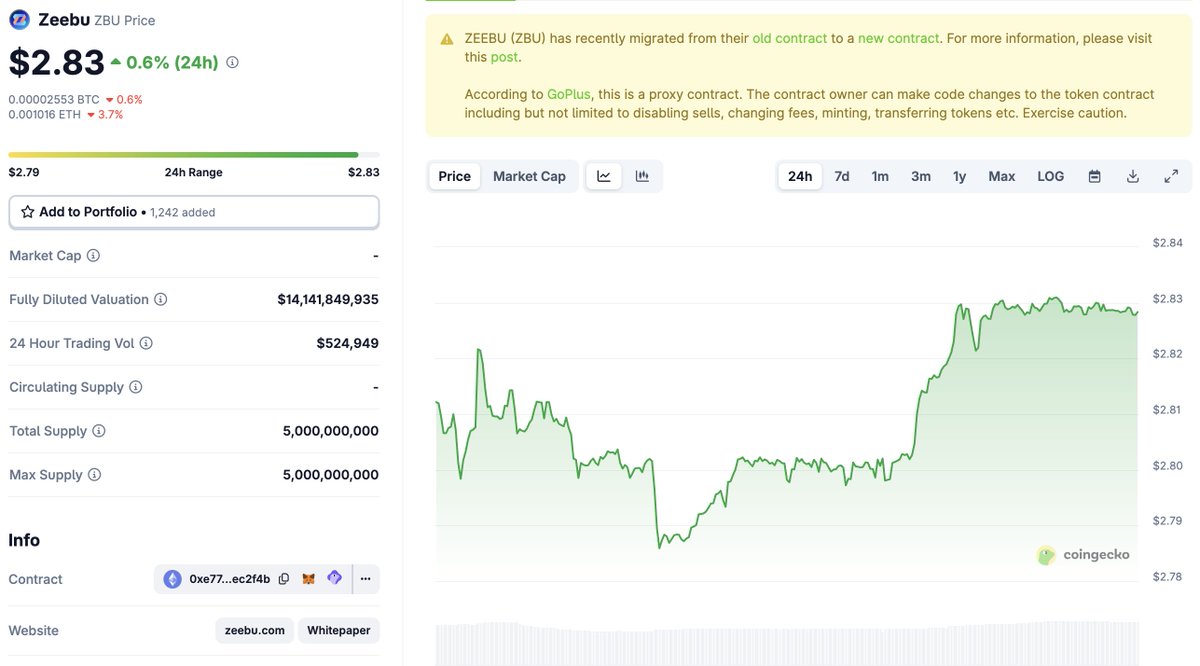Click Fully Diluted Valuation info icon
This screenshot has height=666, width=1200.
click(160, 299)
